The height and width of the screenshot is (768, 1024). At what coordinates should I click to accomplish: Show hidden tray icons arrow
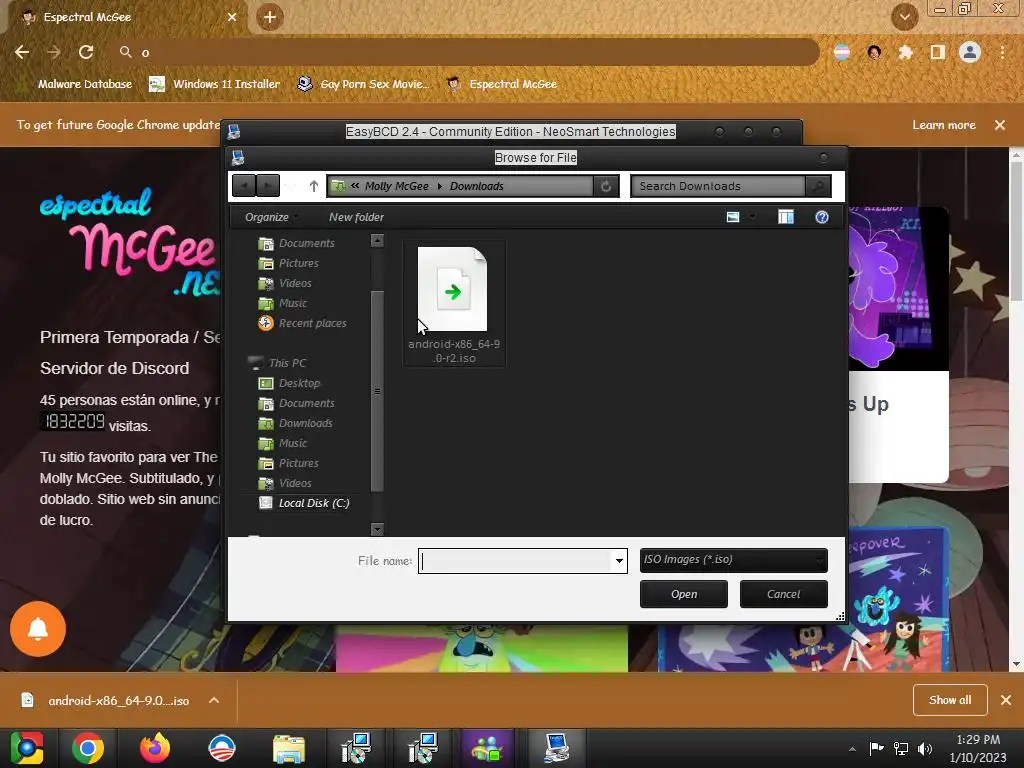pyautogui.click(x=852, y=749)
